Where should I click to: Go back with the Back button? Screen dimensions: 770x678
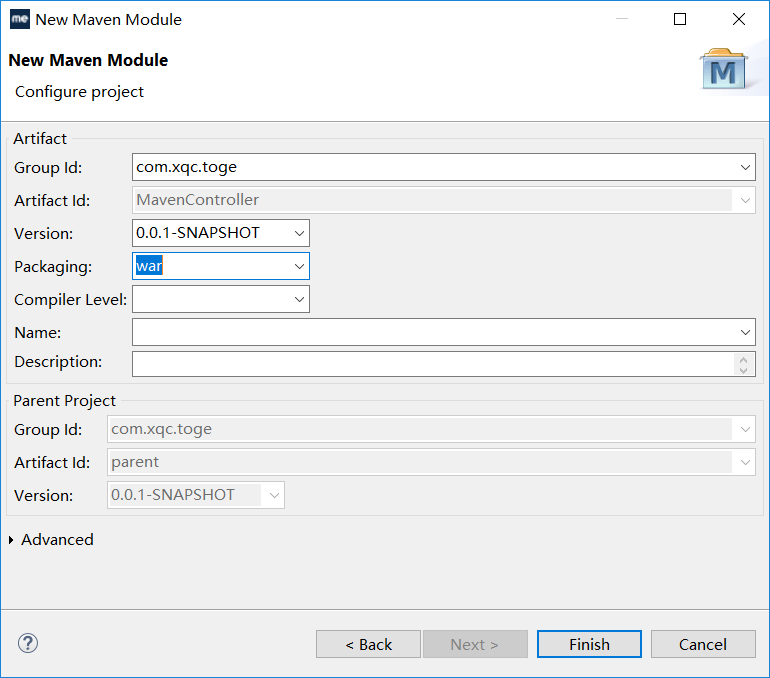368,644
